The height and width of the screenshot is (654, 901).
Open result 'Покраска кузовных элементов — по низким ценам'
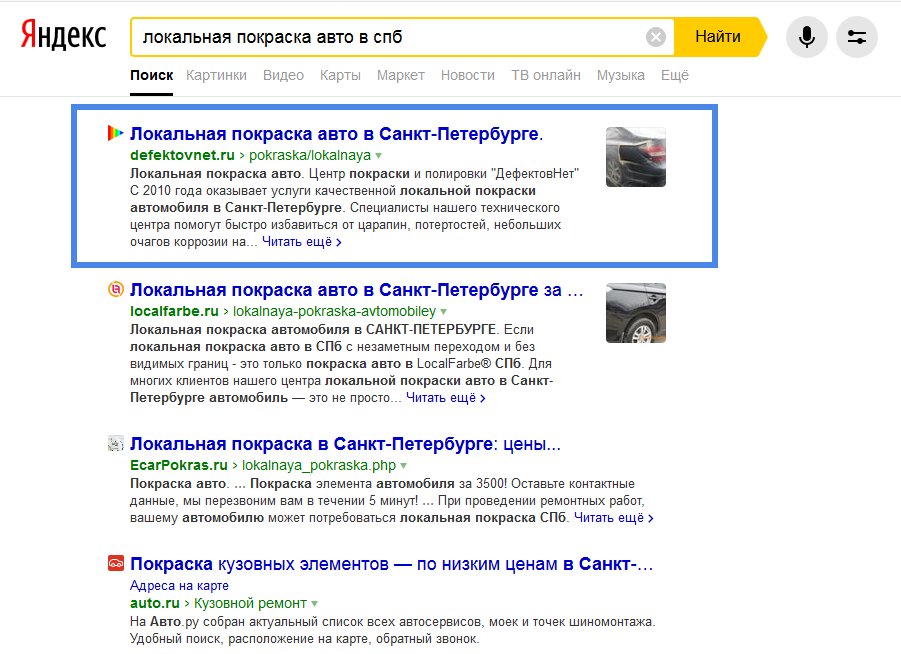point(391,564)
